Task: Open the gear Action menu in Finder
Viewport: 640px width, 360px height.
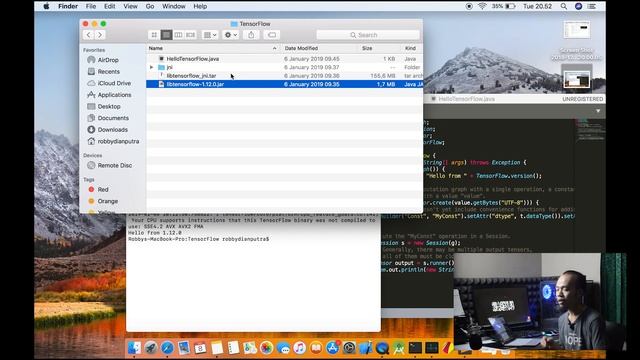Action: pos(231,35)
